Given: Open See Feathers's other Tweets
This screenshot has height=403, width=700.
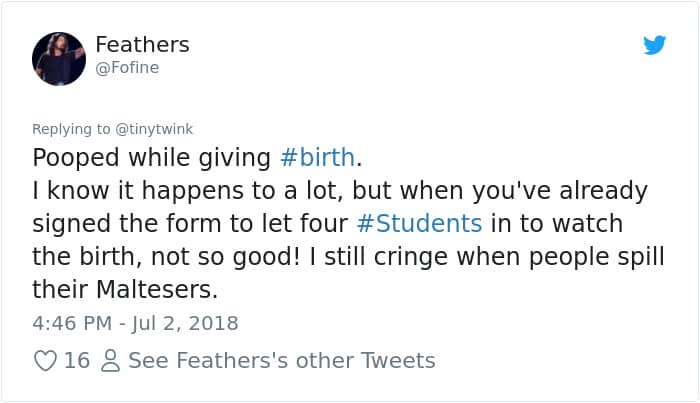Looking at the screenshot, I should point(282,360).
